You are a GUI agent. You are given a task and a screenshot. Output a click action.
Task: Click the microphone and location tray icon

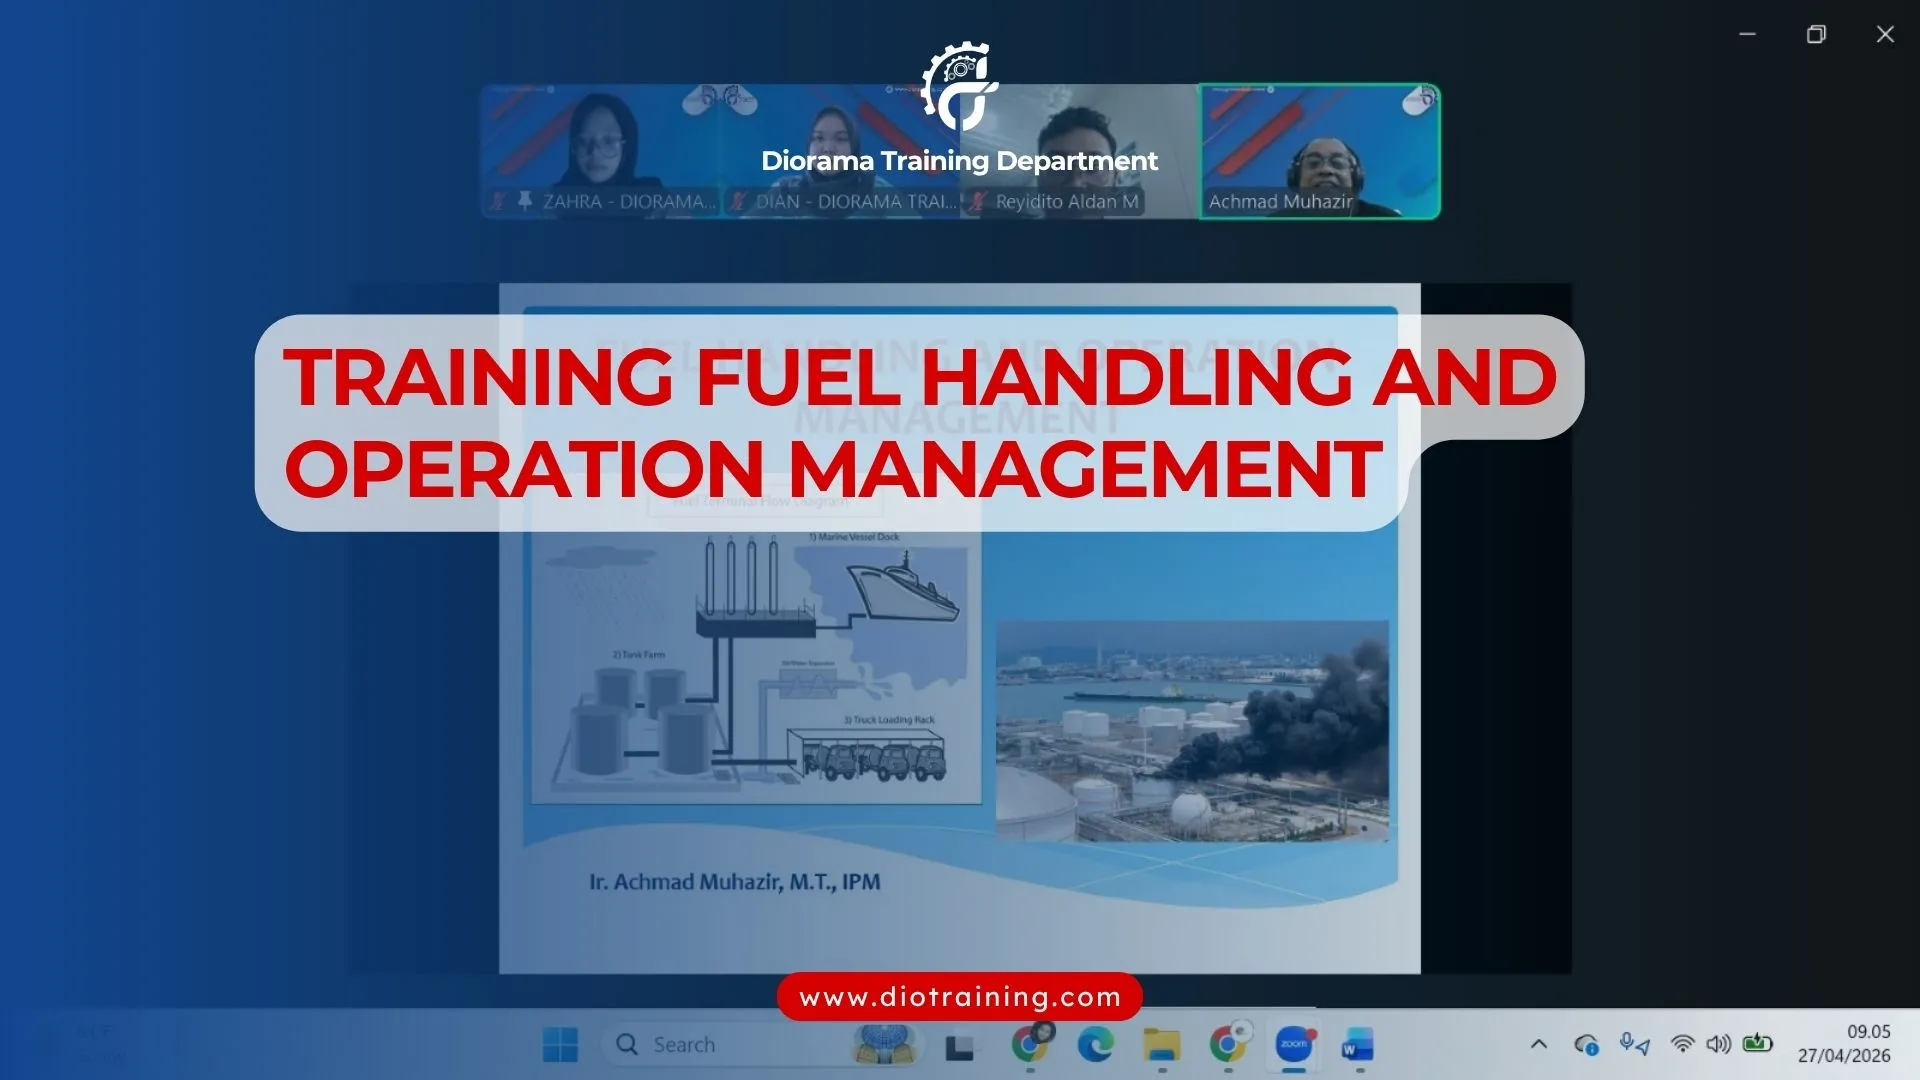click(x=1635, y=1045)
